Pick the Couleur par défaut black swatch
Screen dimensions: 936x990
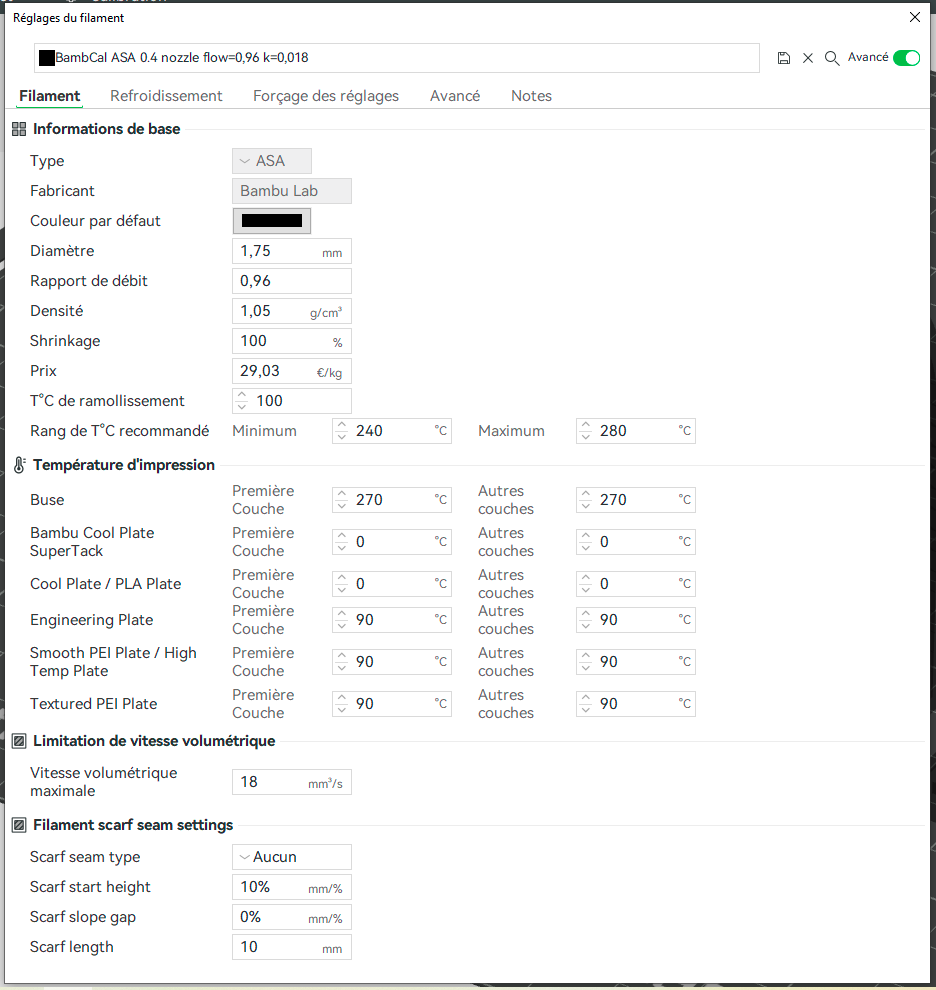coord(272,221)
